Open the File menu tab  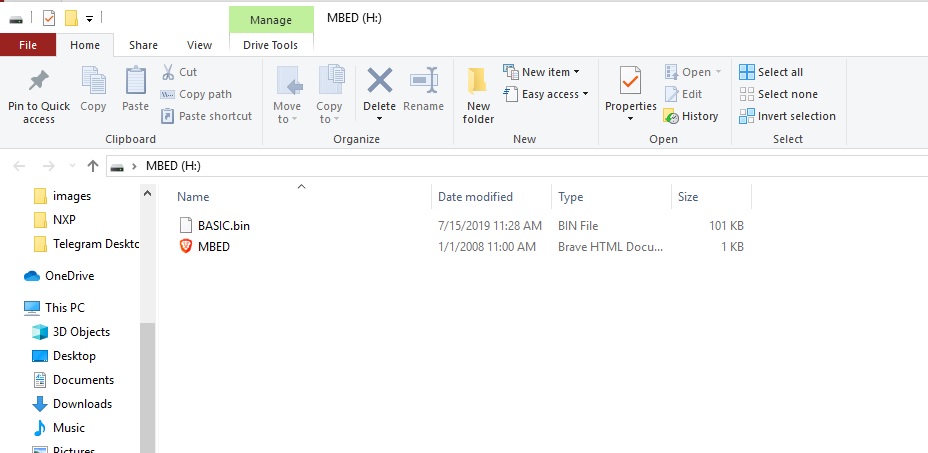click(28, 45)
